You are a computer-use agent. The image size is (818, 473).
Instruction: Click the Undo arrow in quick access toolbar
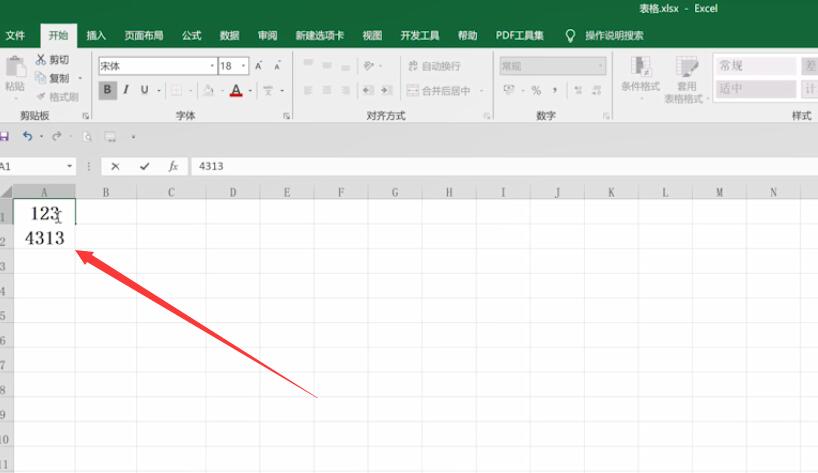pyautogui.click(x=27, y=137)
